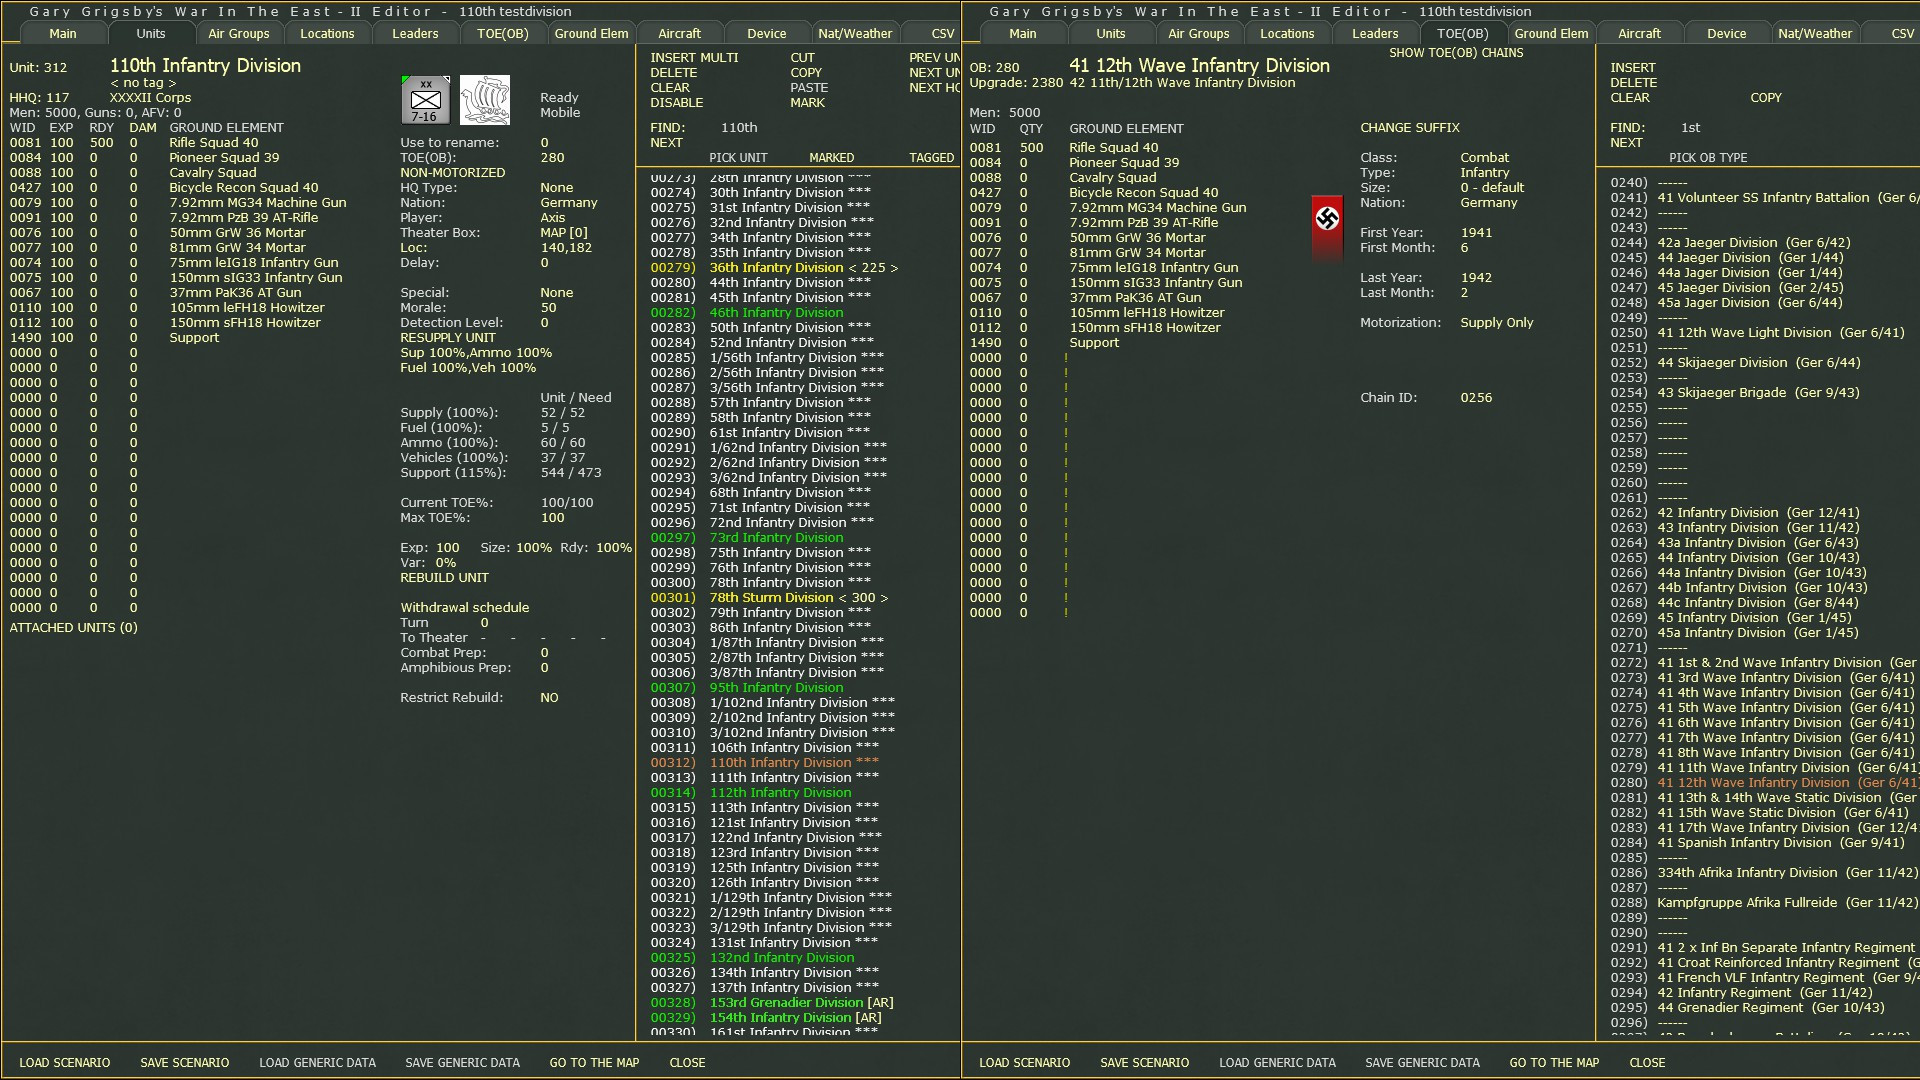
Task: Toggle the Restrict Rebuild setting
Action: 548,697
